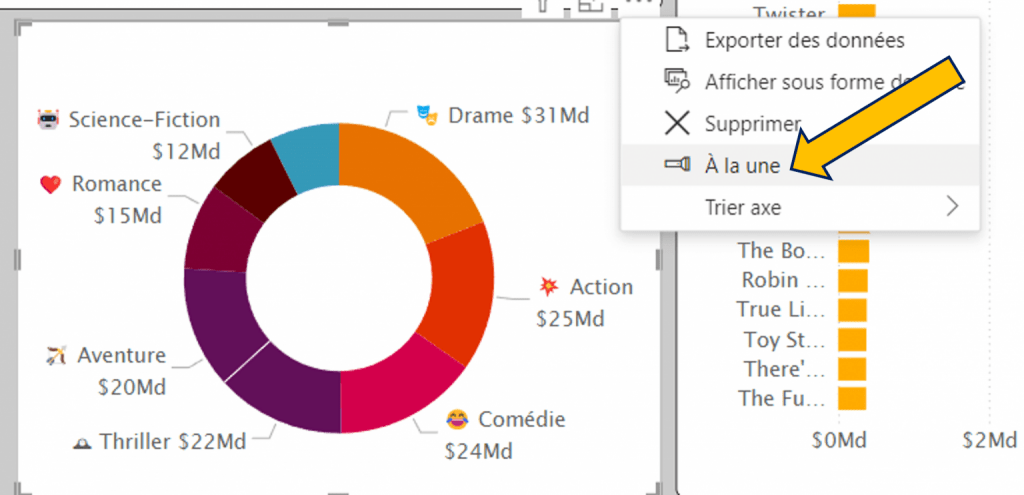Viewport: 1024px width, 495px height.
Task: Click the explosion emoji by Action
Action: (x=549, y=286)
